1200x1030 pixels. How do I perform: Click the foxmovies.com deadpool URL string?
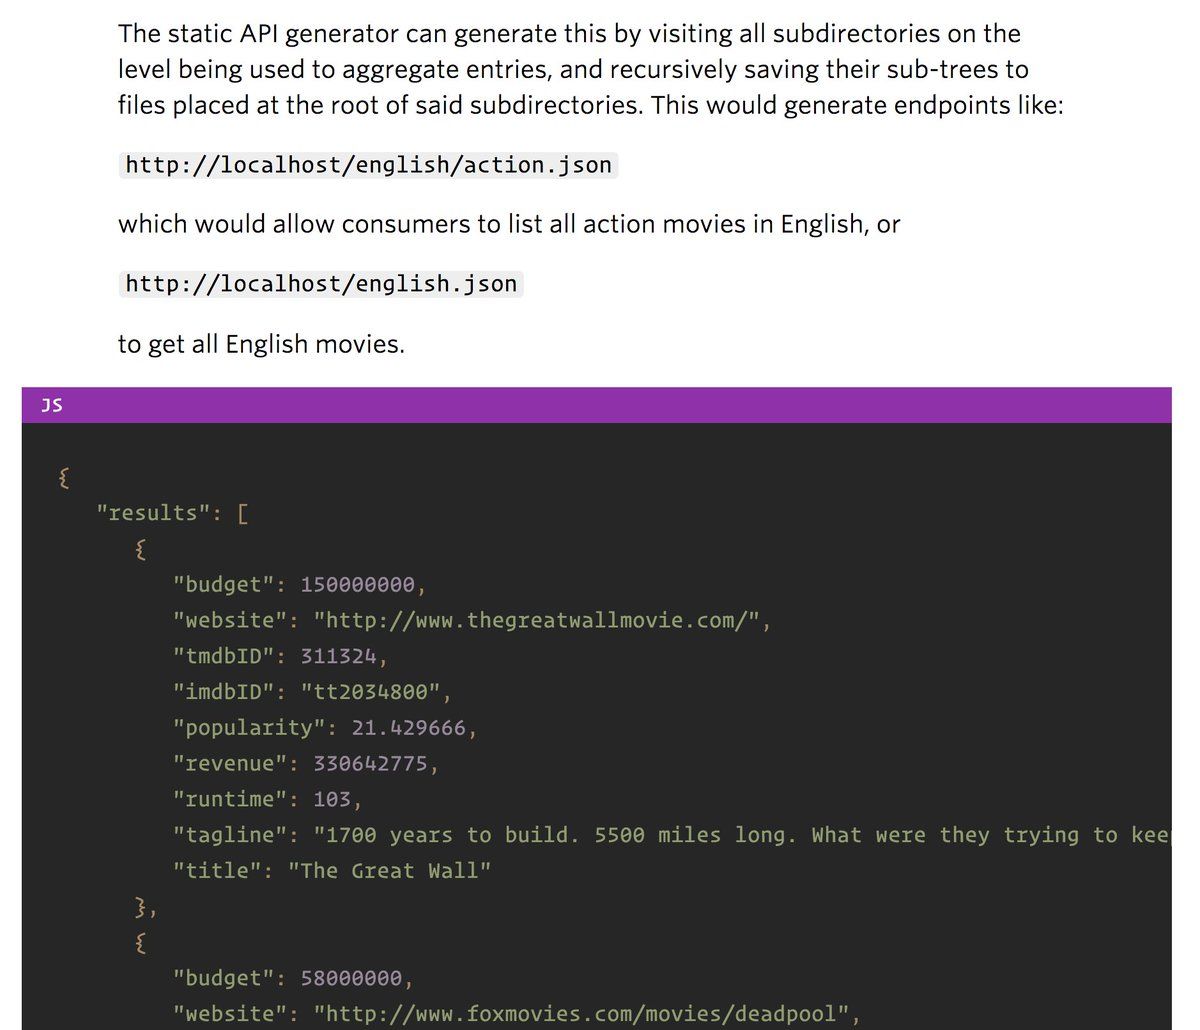pyautogui.click(x=587, y=1014)
